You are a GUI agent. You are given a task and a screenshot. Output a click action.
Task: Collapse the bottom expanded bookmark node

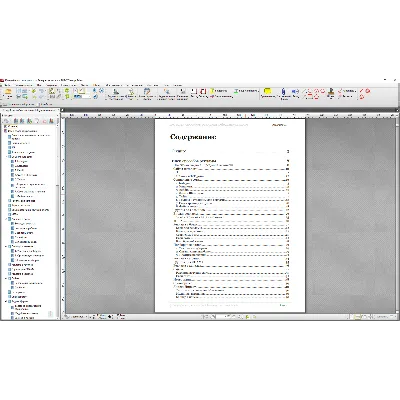[x=6, y=301]
